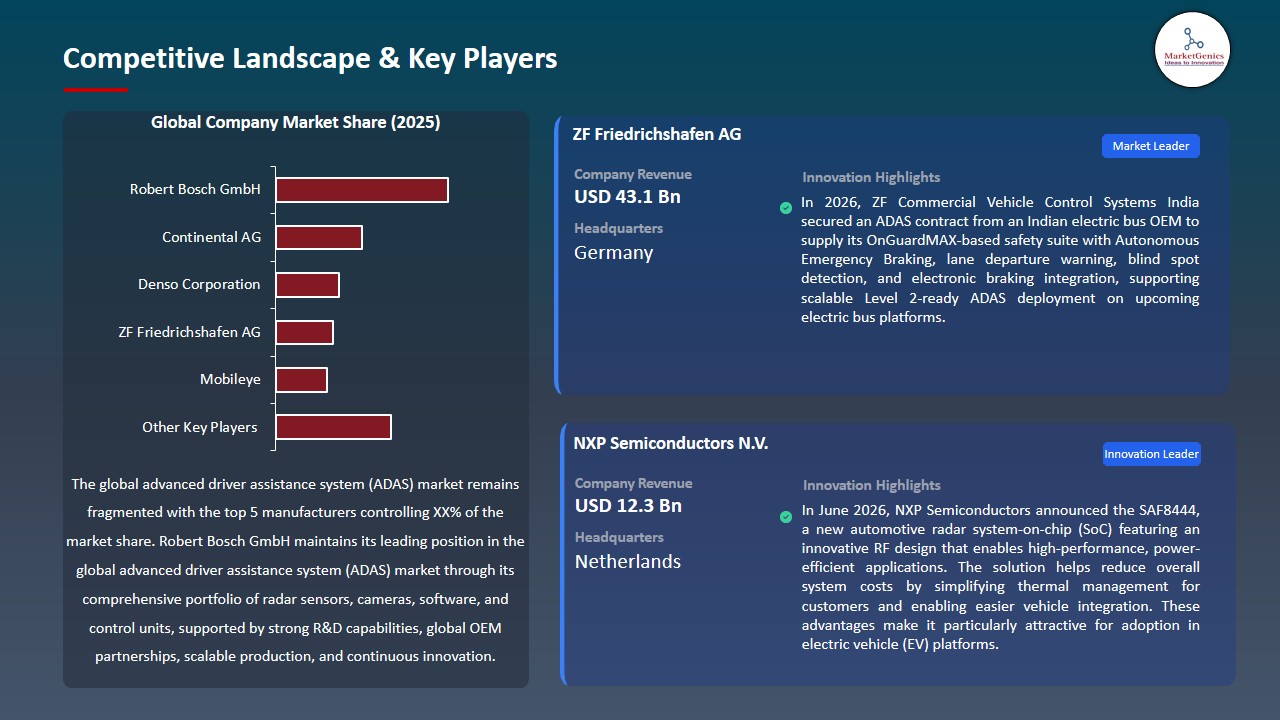Viewport: 1280px width, 720px height.
Task: Click the ZF Friedrichshafen AG chart bar
Action: [305, 332]
